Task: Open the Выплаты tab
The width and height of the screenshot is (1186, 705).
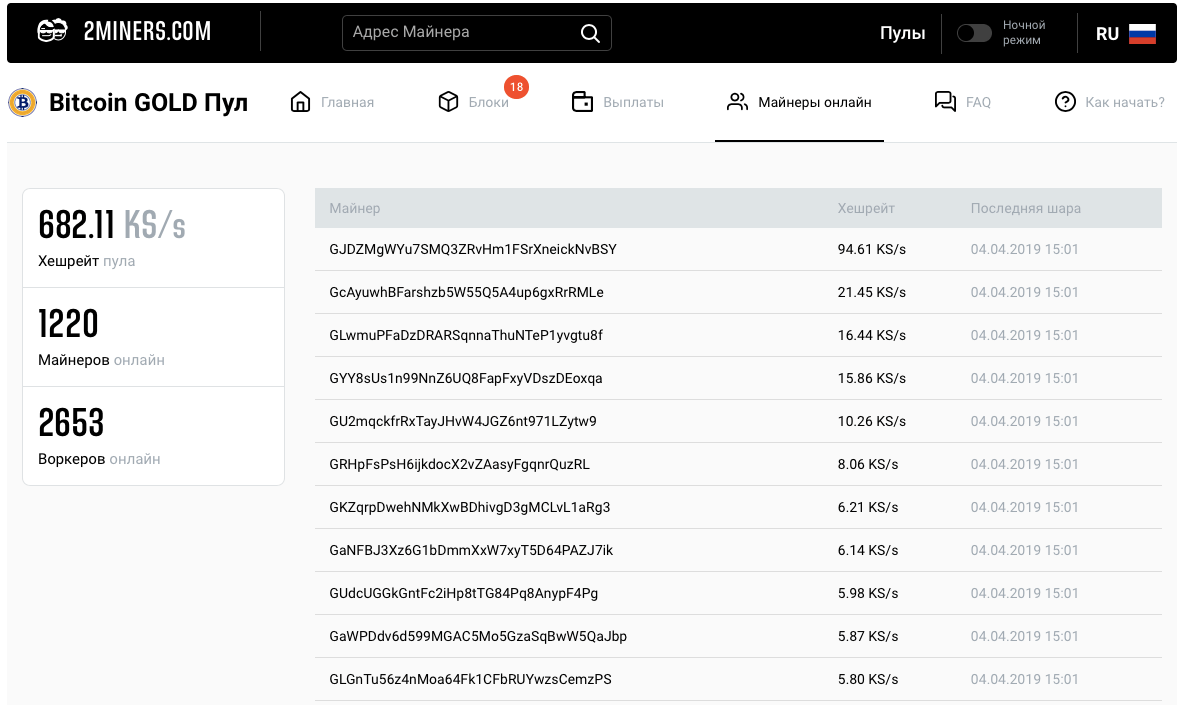Action: tap(633, 102)
